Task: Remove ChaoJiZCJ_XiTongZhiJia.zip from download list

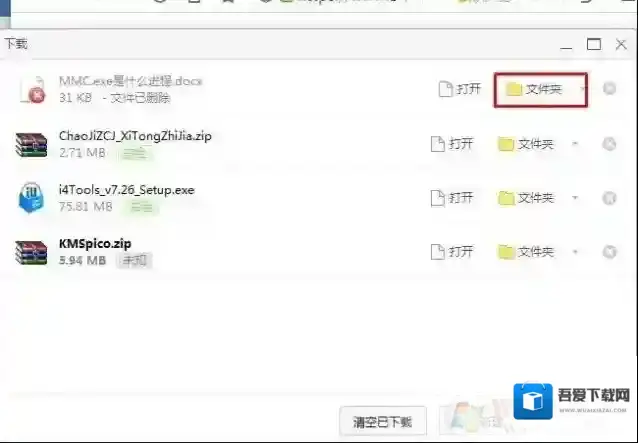Action: tap(609, 144)
